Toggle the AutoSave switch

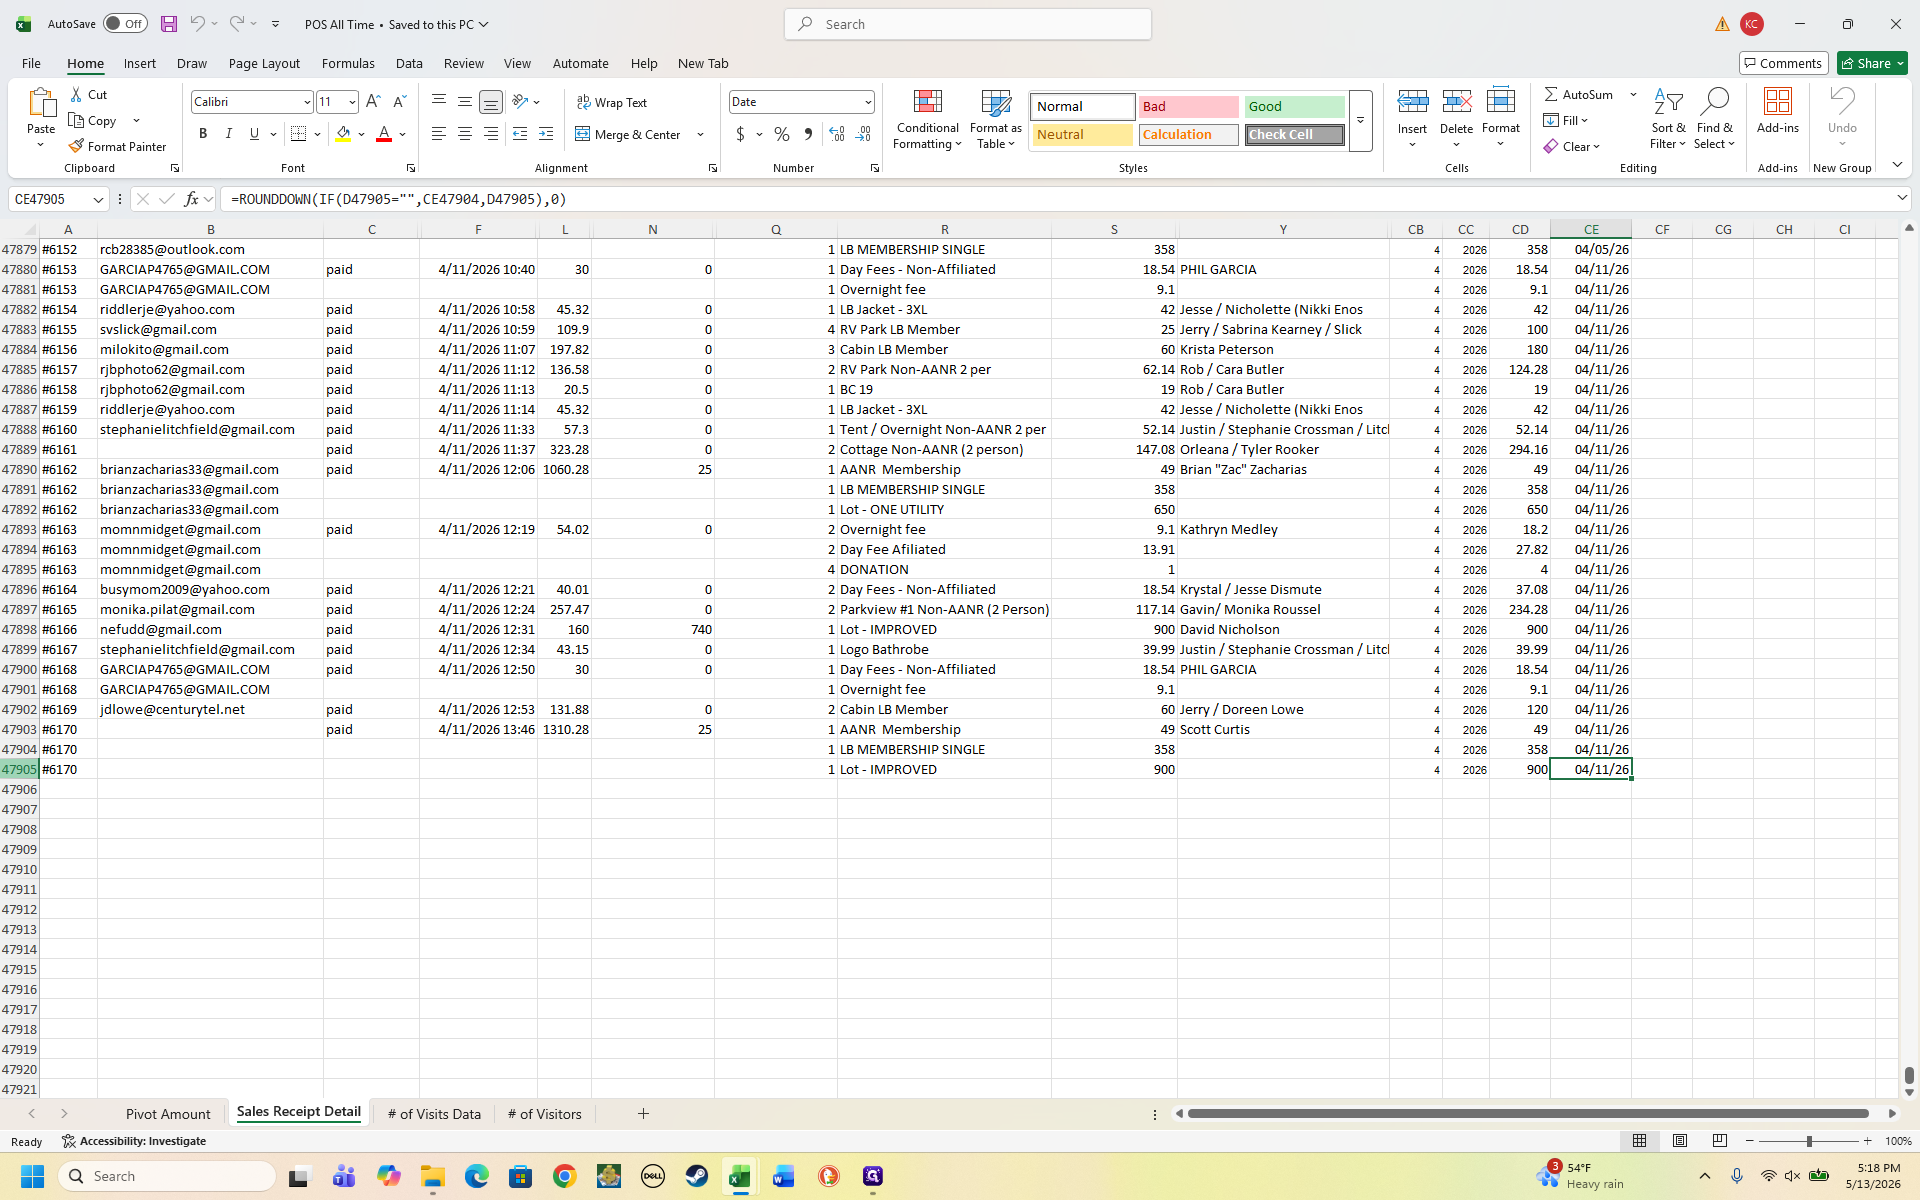[x=125, y=24]
